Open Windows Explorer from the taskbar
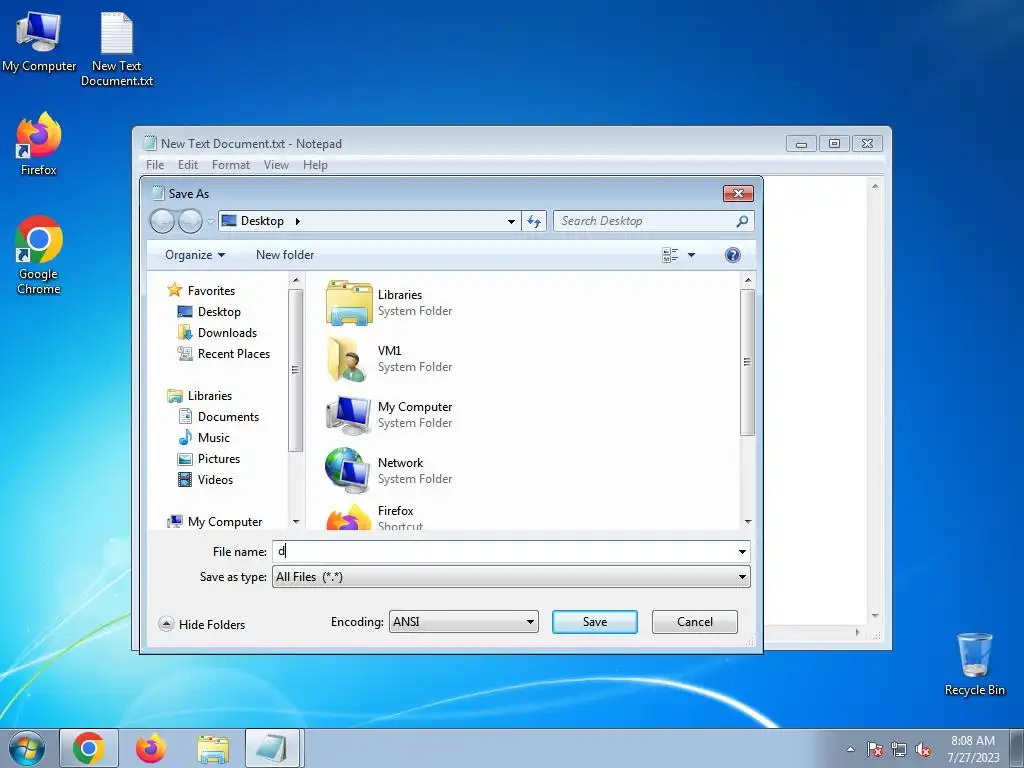The height and width of the screenshot is (768, 1024). coord(213,748)
